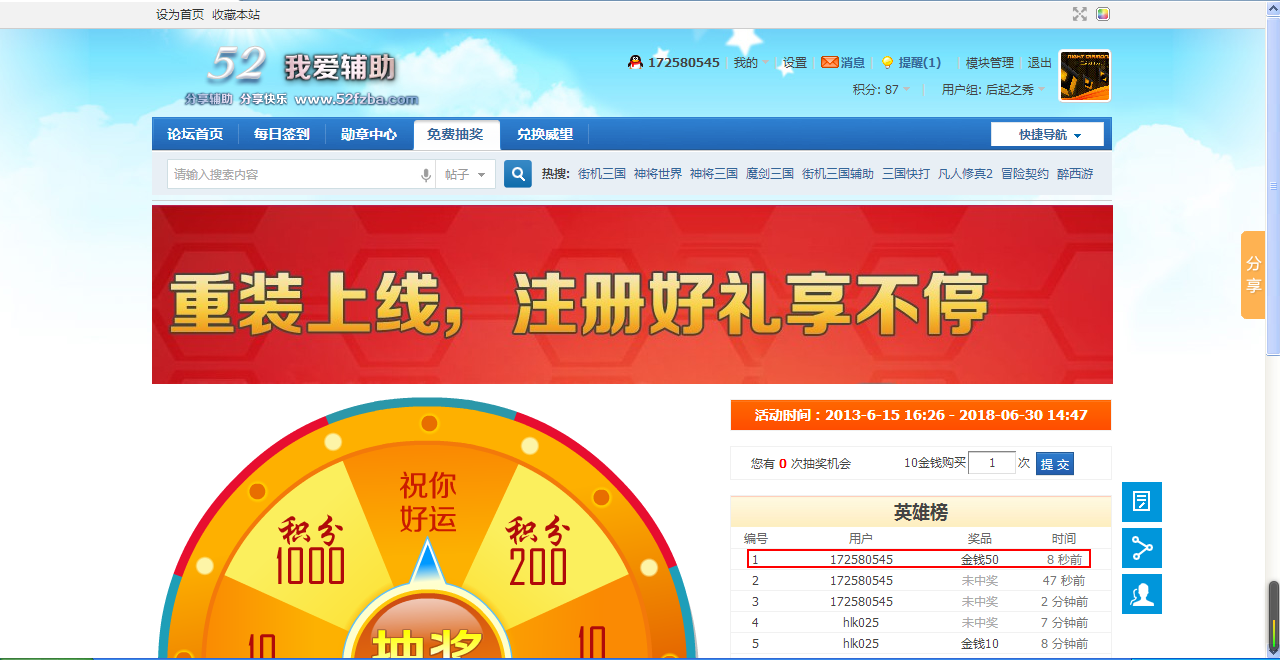This screenshot has width=1280, height=660.
Task: Click the orange 分享 side tab
Action: pos(1253,275)
